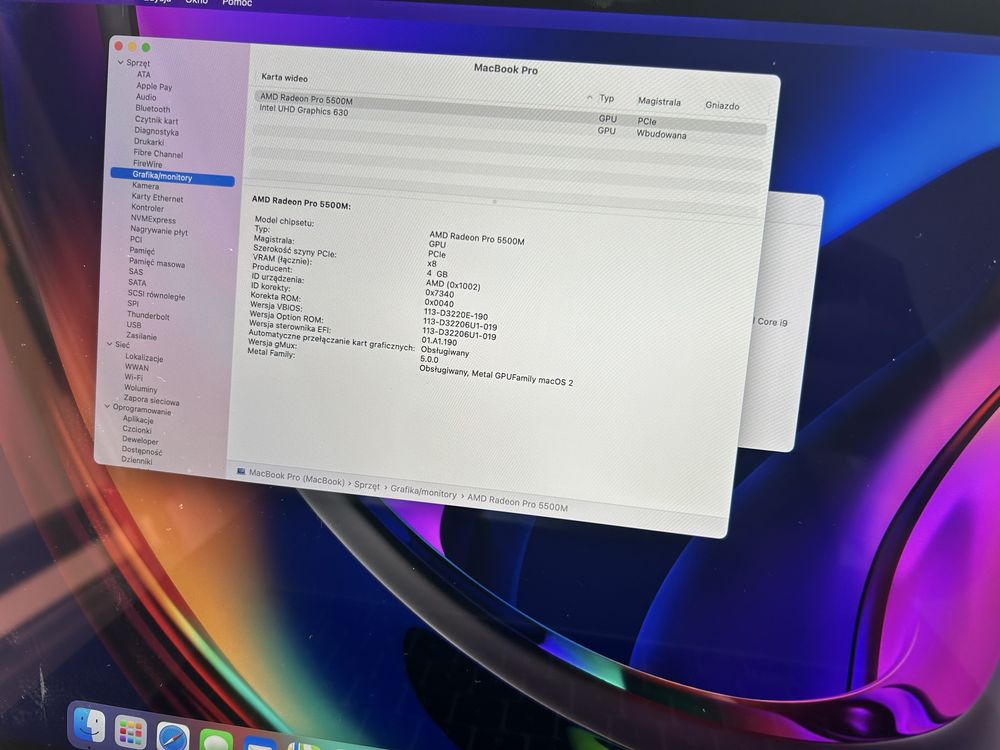Collapse the Sieć section in sidebar

(x=110, y=343)
